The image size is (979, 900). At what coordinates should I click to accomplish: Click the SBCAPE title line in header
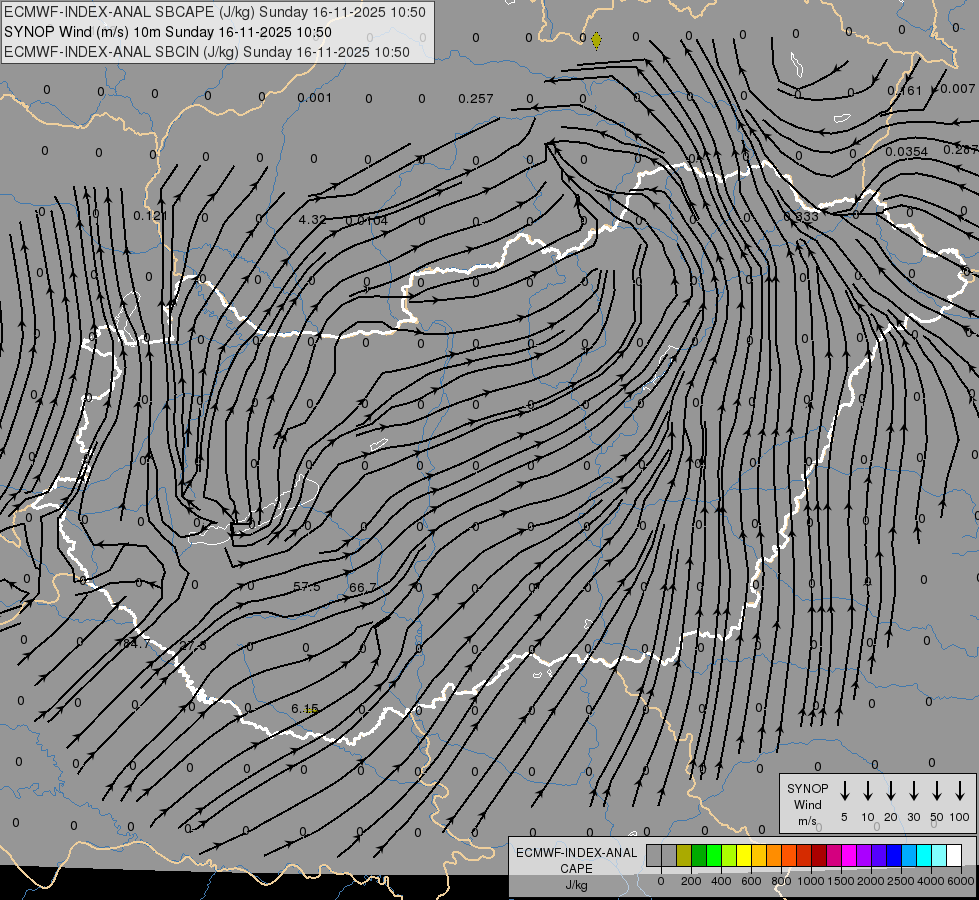[x=215, y=12]
